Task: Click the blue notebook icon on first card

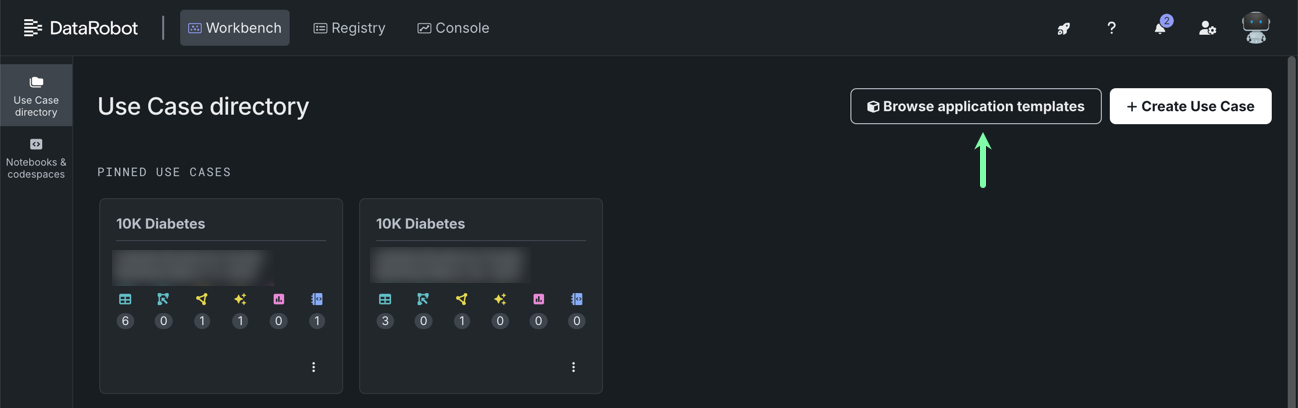Action: (x=317, y=299)
